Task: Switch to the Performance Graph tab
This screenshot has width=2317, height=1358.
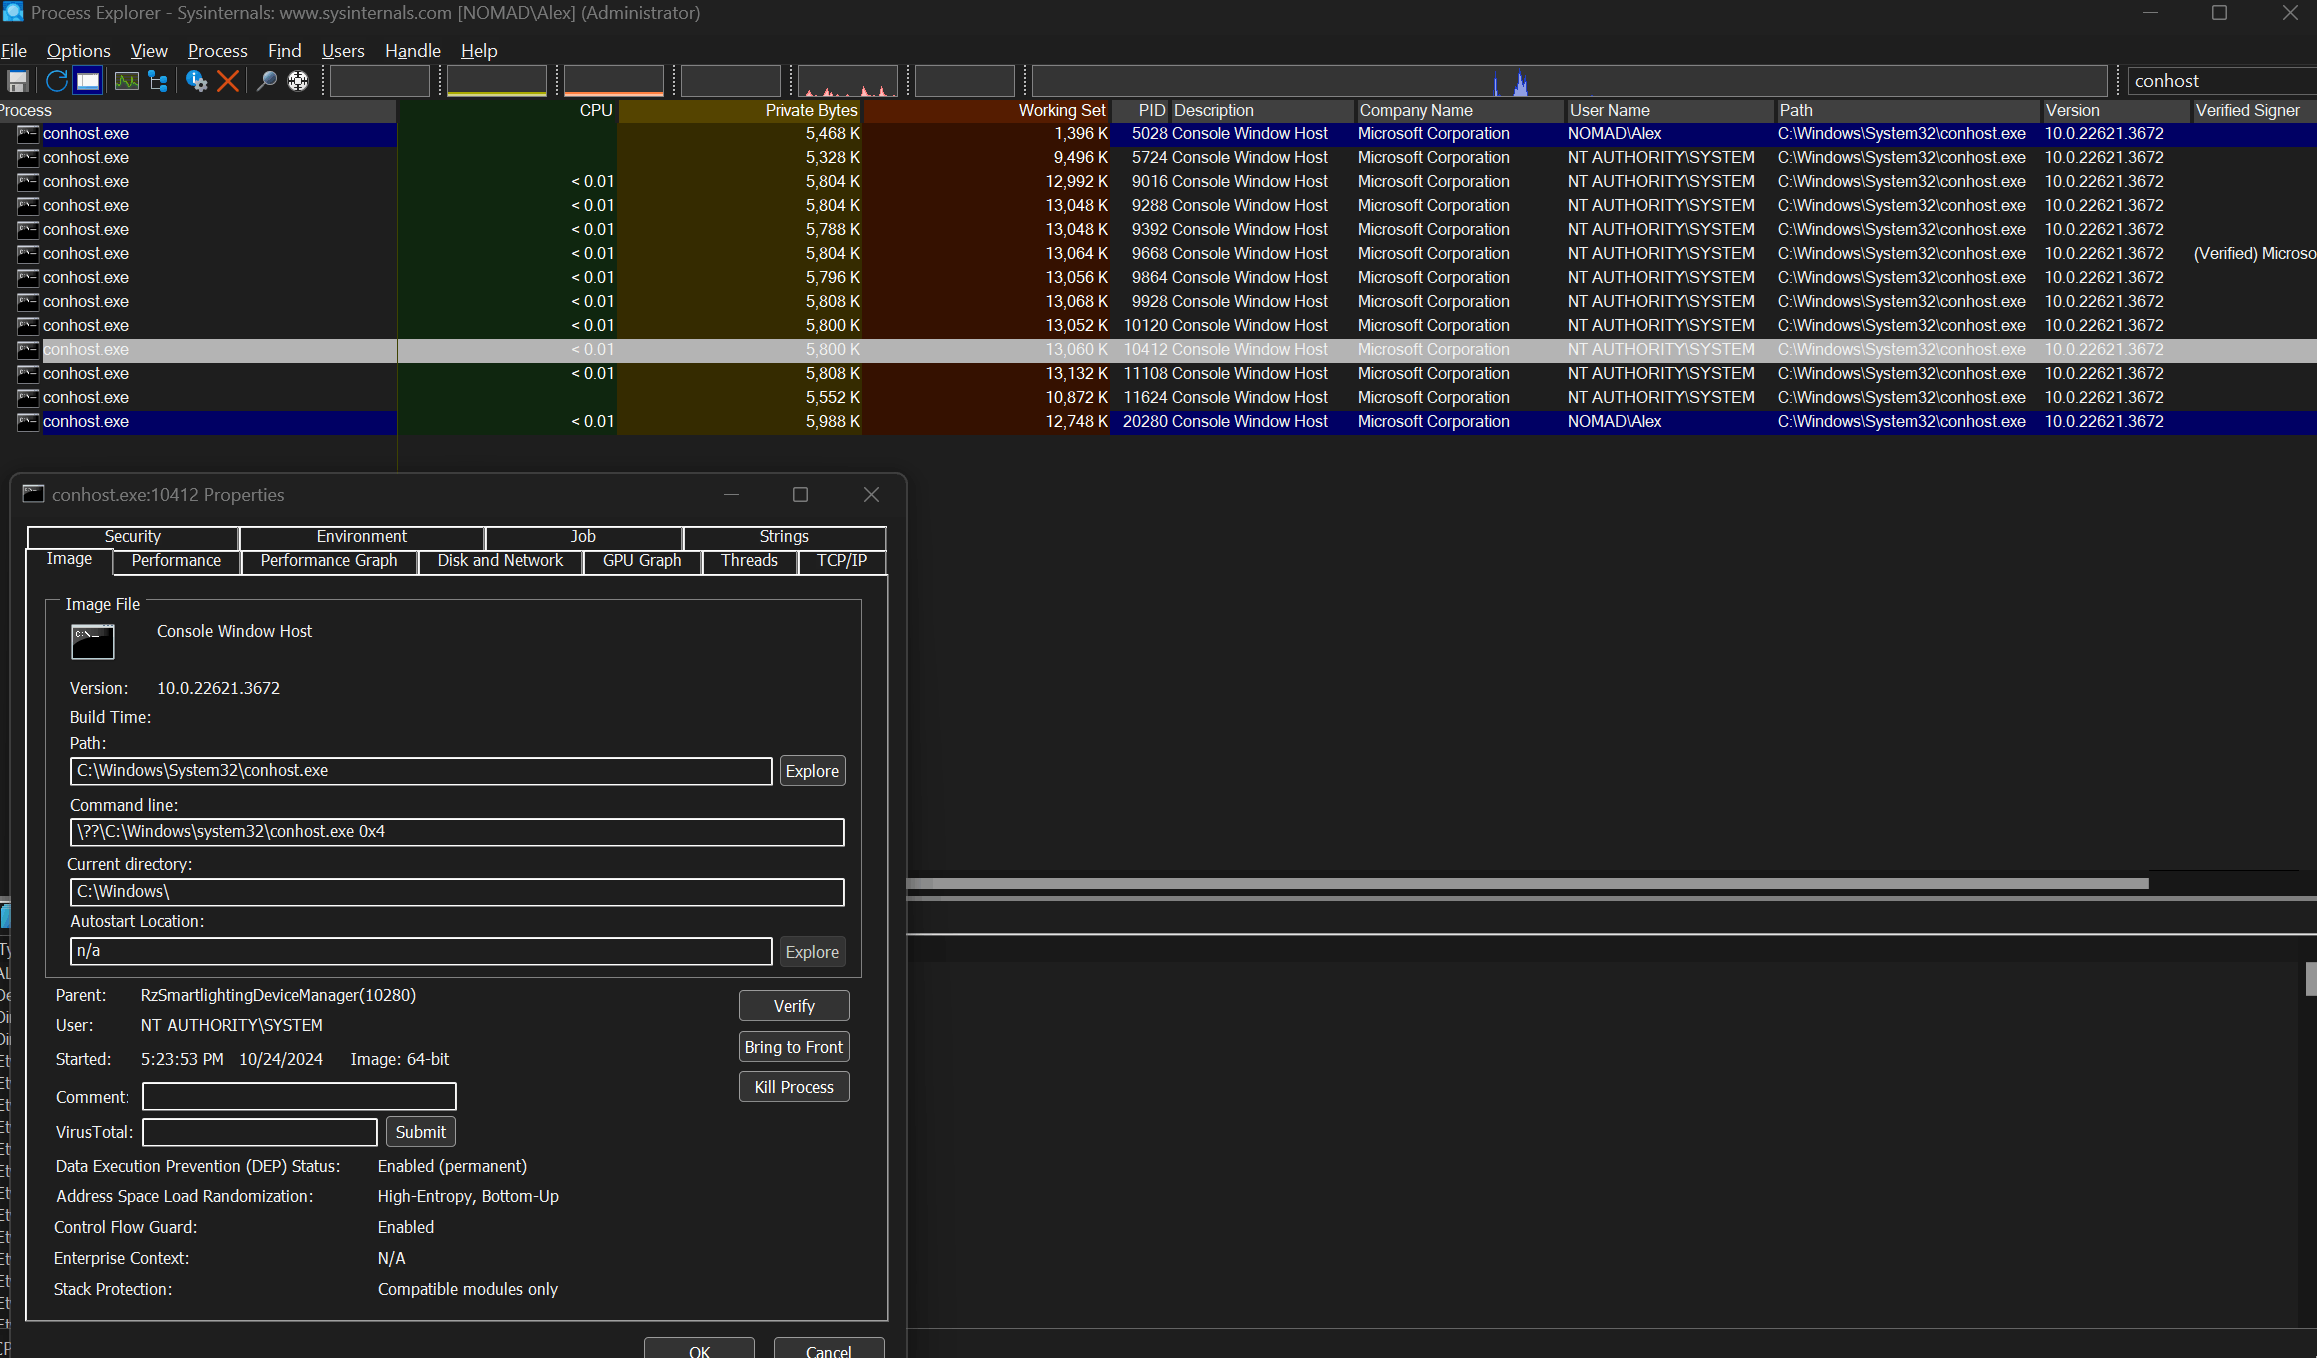Action: coord(329,561)
